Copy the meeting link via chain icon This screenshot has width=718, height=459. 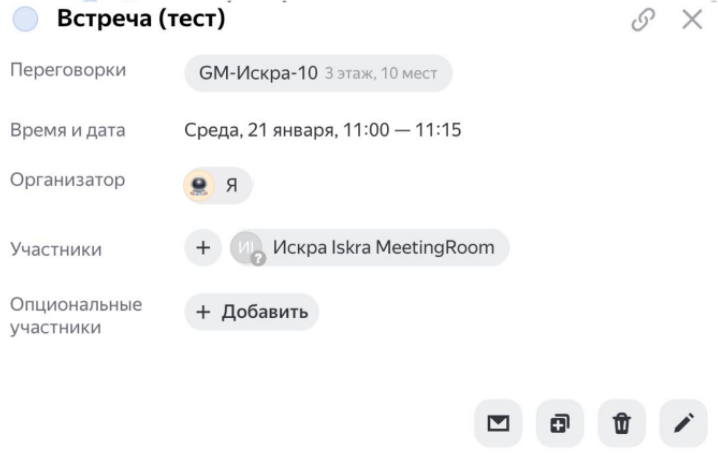[x=643, y=19]
